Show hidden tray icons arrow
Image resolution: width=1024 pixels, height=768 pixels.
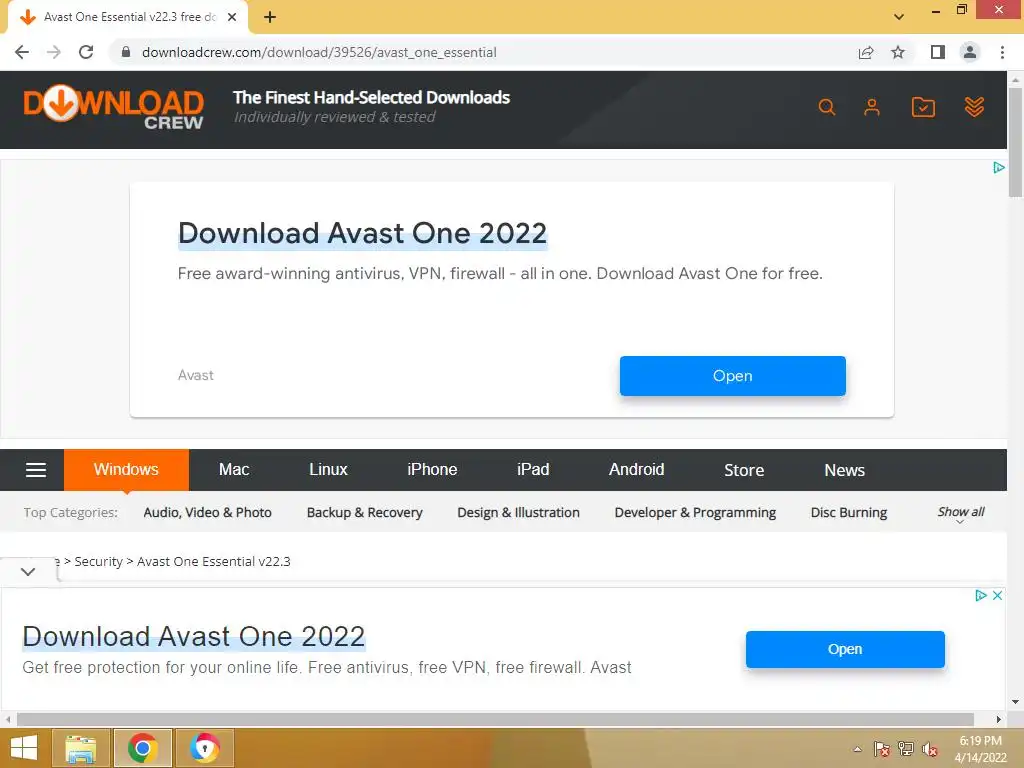point(857,750)
